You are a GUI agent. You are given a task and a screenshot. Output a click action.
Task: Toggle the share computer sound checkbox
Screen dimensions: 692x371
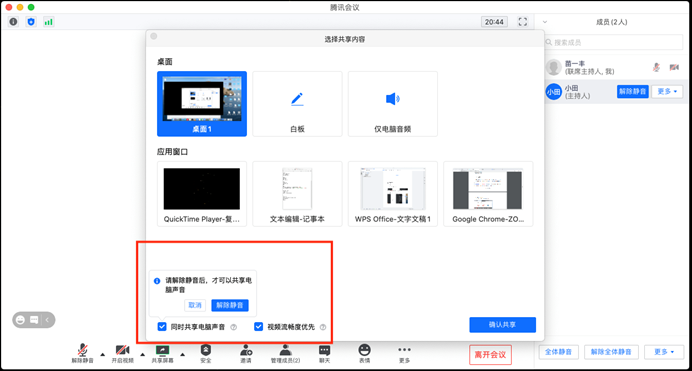click(x=162, y=326)
